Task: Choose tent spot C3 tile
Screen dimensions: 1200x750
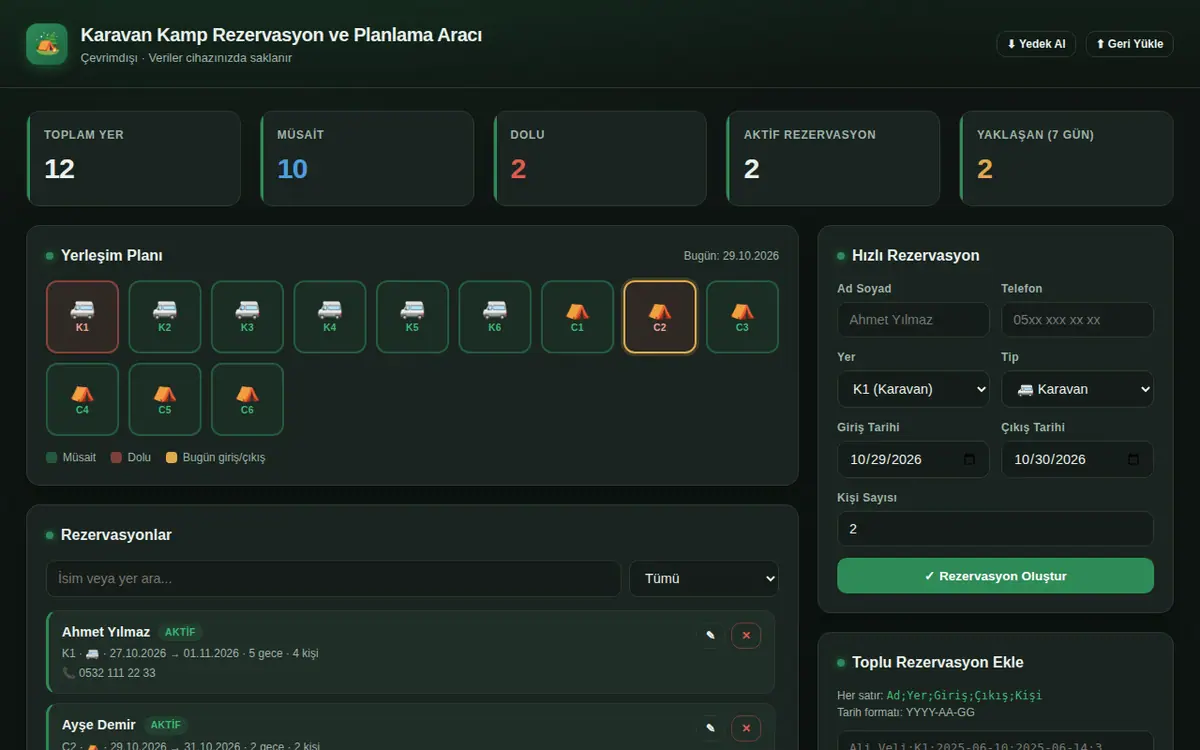Action: (742, 317)
